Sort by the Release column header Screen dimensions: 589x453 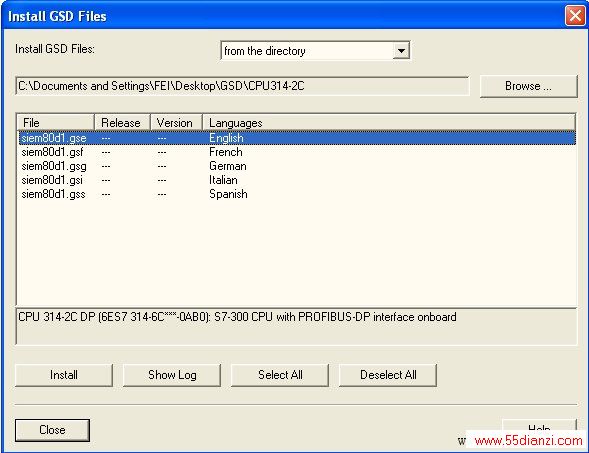[x=122, y=123]
